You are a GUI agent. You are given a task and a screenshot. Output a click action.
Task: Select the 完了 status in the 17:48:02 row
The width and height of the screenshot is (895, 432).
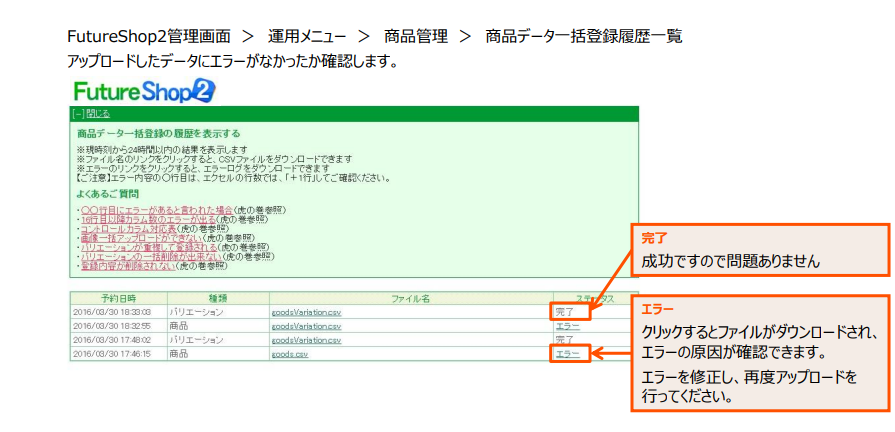click(x=565, y=340)
